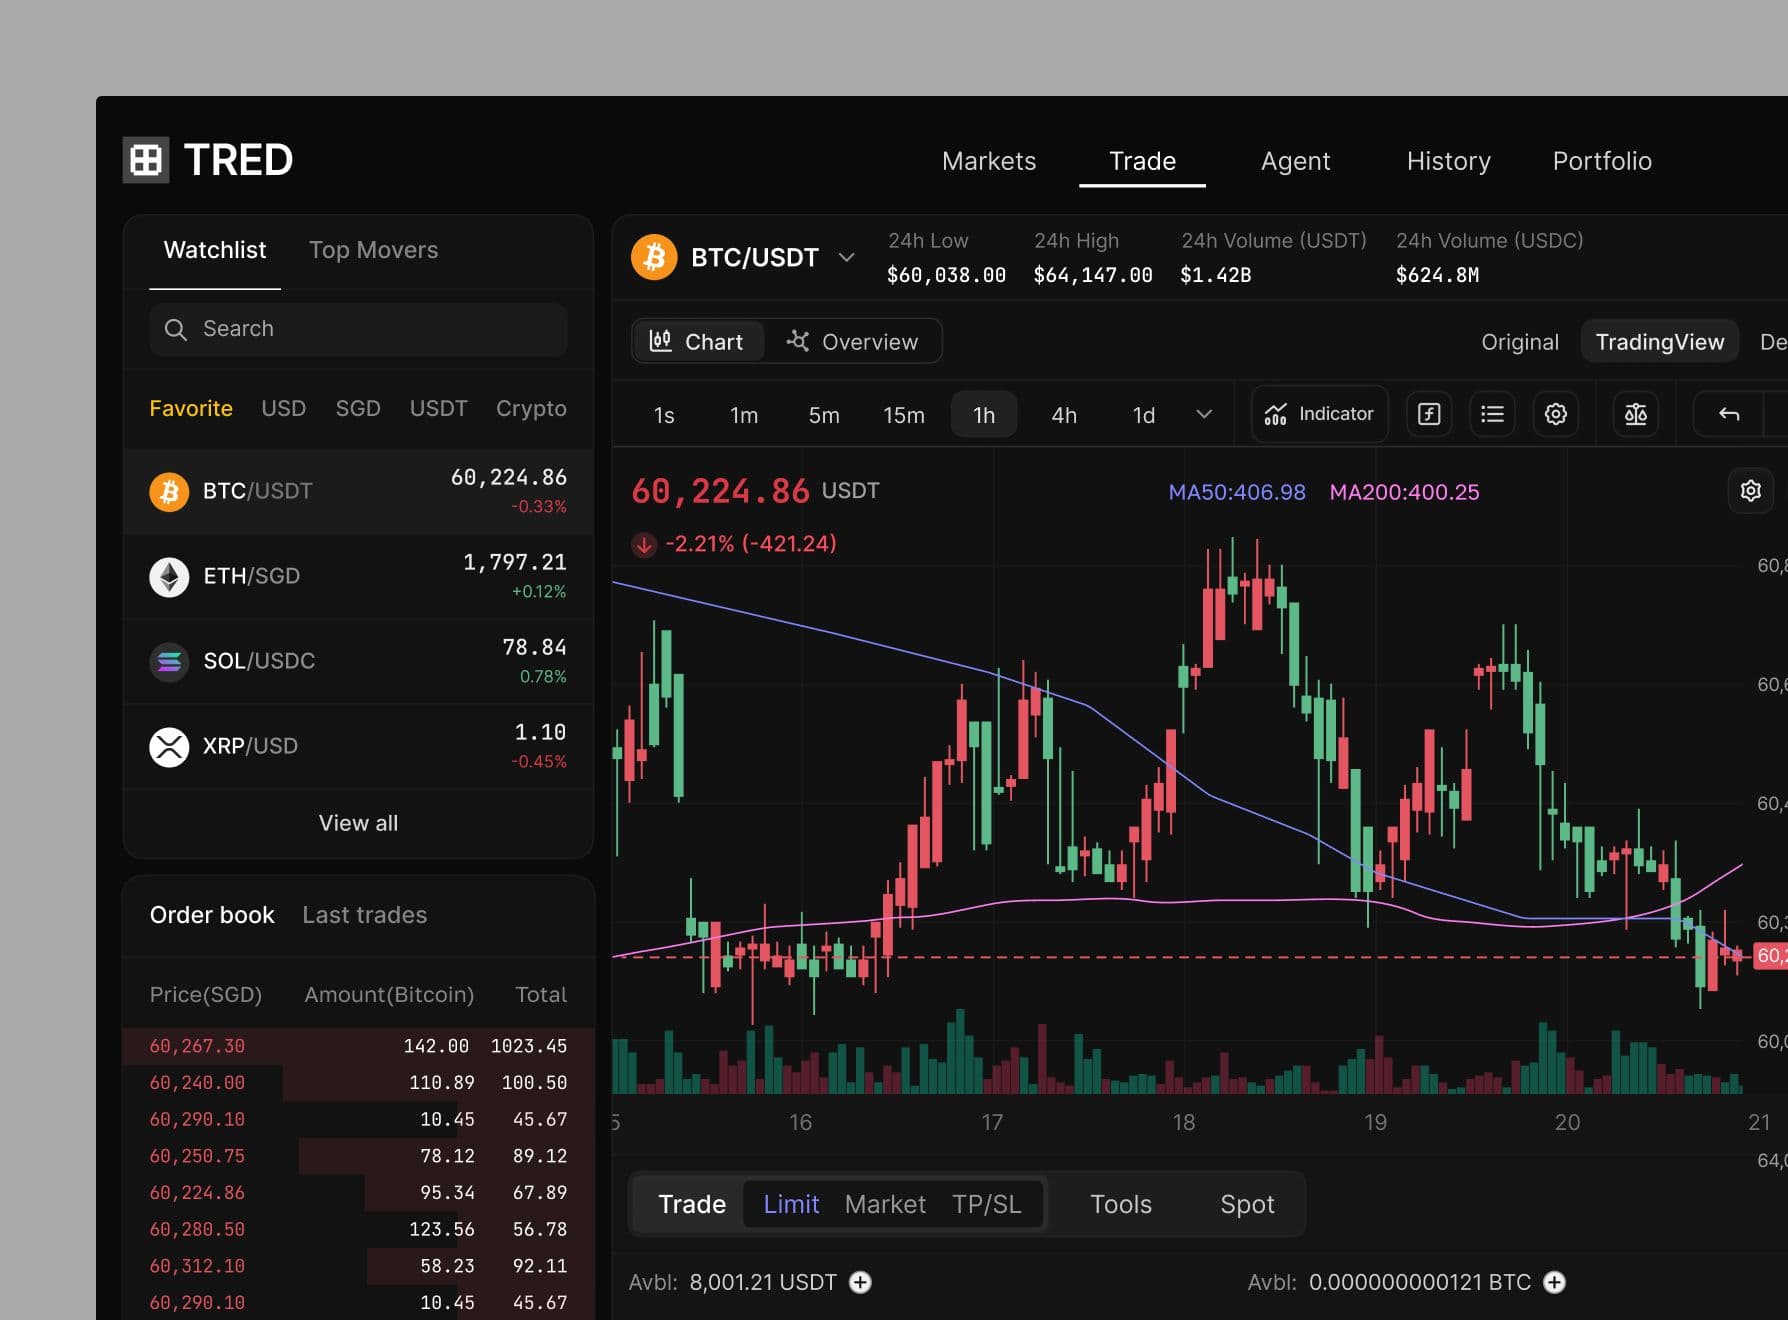The image size is (1788, 1320).
Task: Click order book price 60,267.30
Action: click(197, 1046)
